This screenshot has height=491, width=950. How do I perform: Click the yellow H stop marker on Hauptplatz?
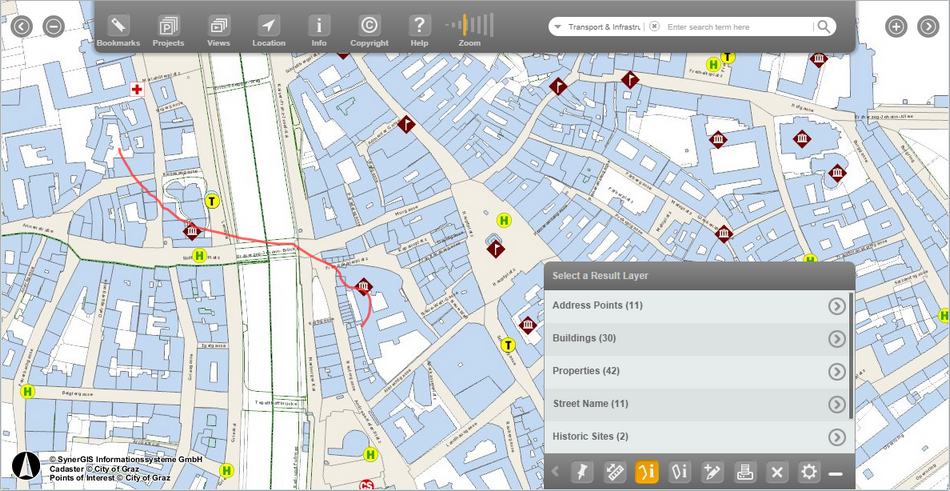click(x=503, y=221)
